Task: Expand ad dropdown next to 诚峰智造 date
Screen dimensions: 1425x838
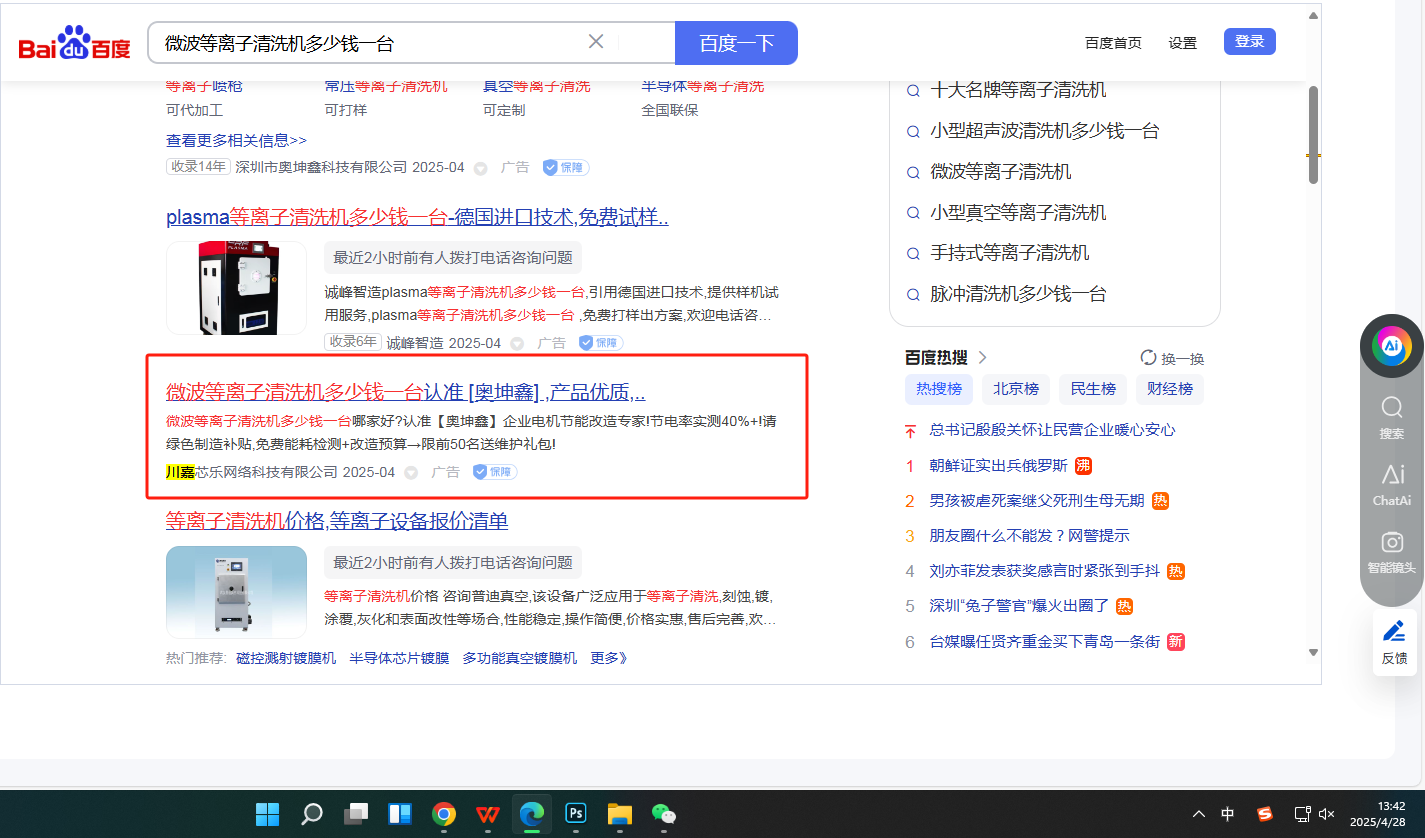Action: click(x=517, y=344)
